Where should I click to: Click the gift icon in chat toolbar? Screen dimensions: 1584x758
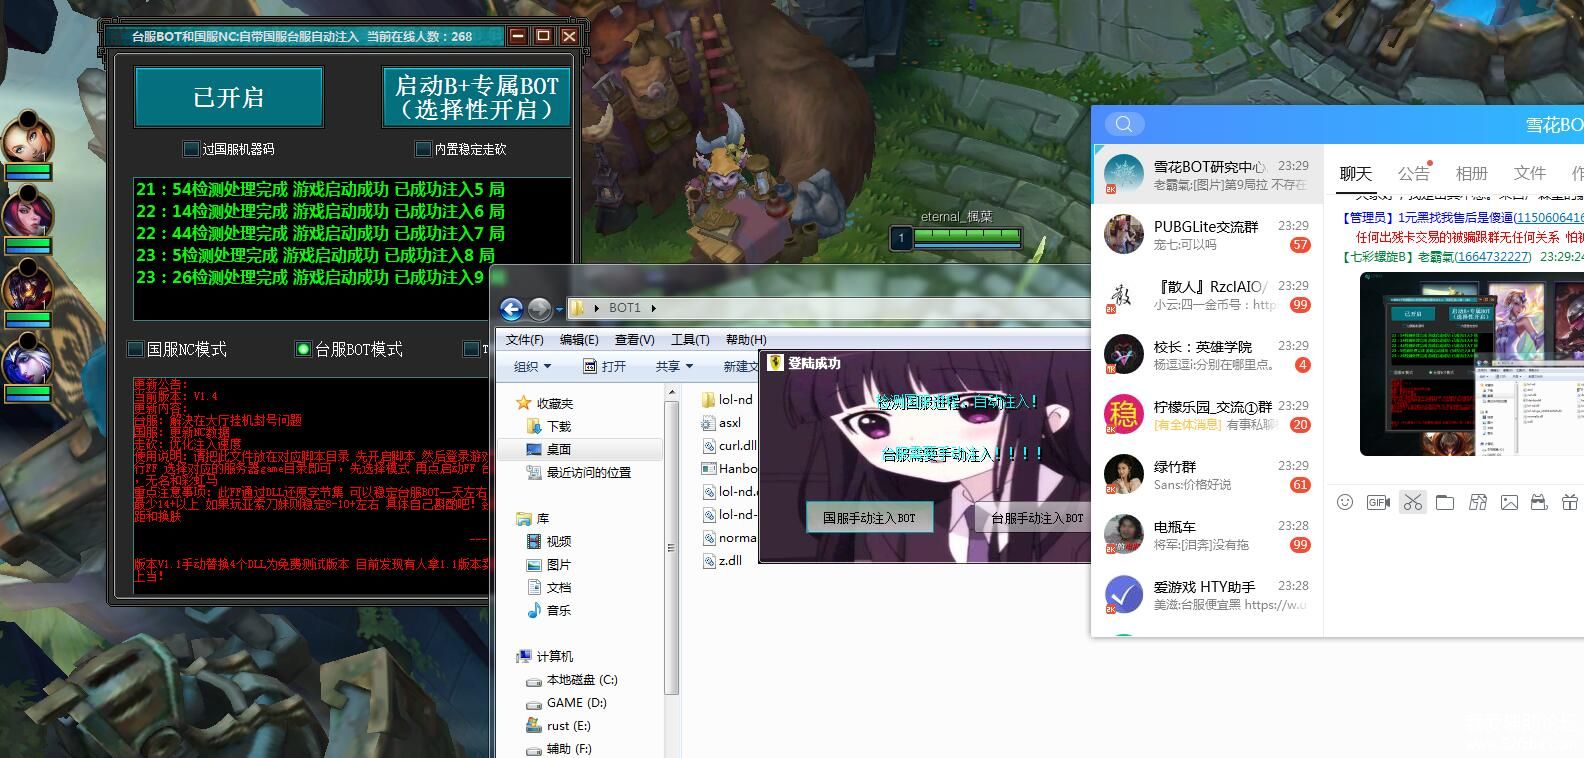tap(1570, 502)
